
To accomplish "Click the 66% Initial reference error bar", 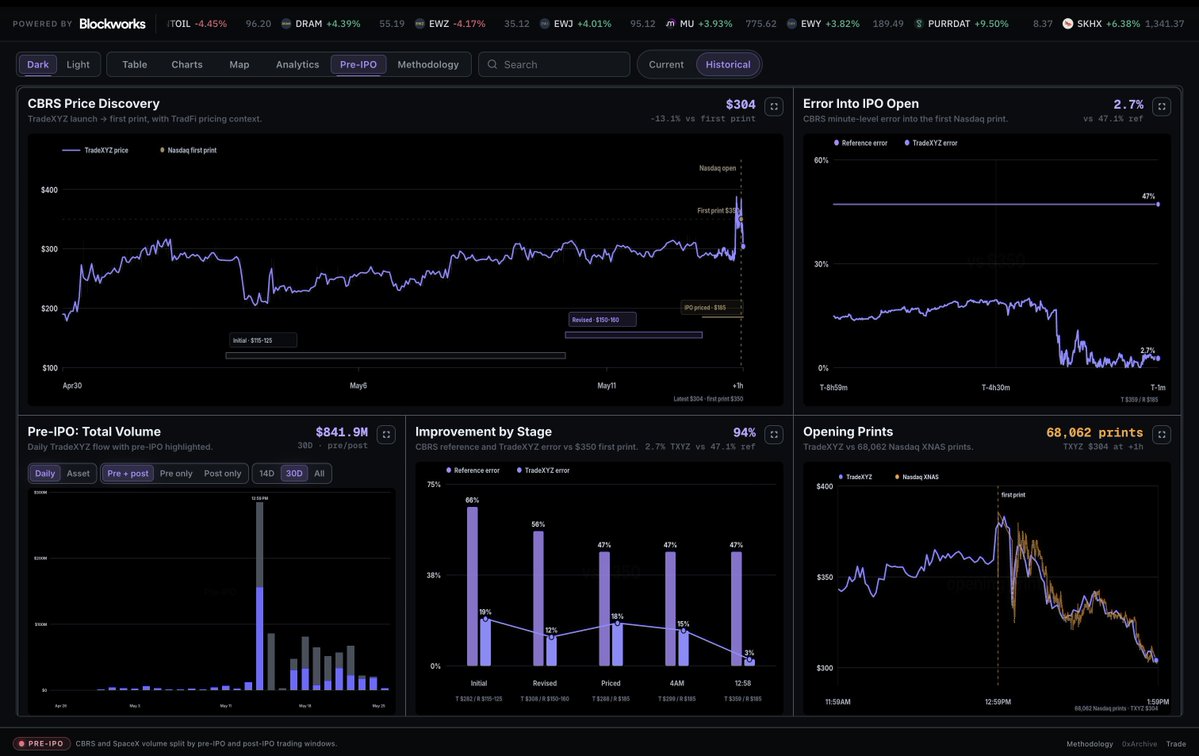I will click(x=473, y=586).
